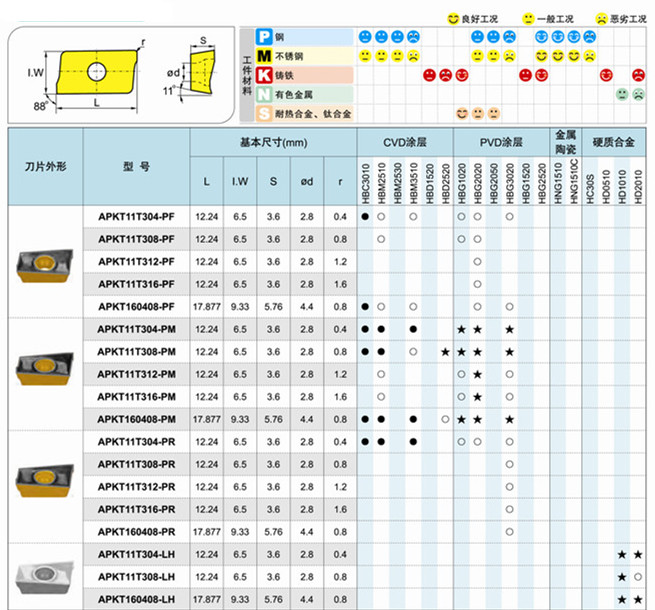This screenshot has height=610, width=655.
Task: Click the orange S heat-resistant alloy icon
Action: click(x=264, y=114)
